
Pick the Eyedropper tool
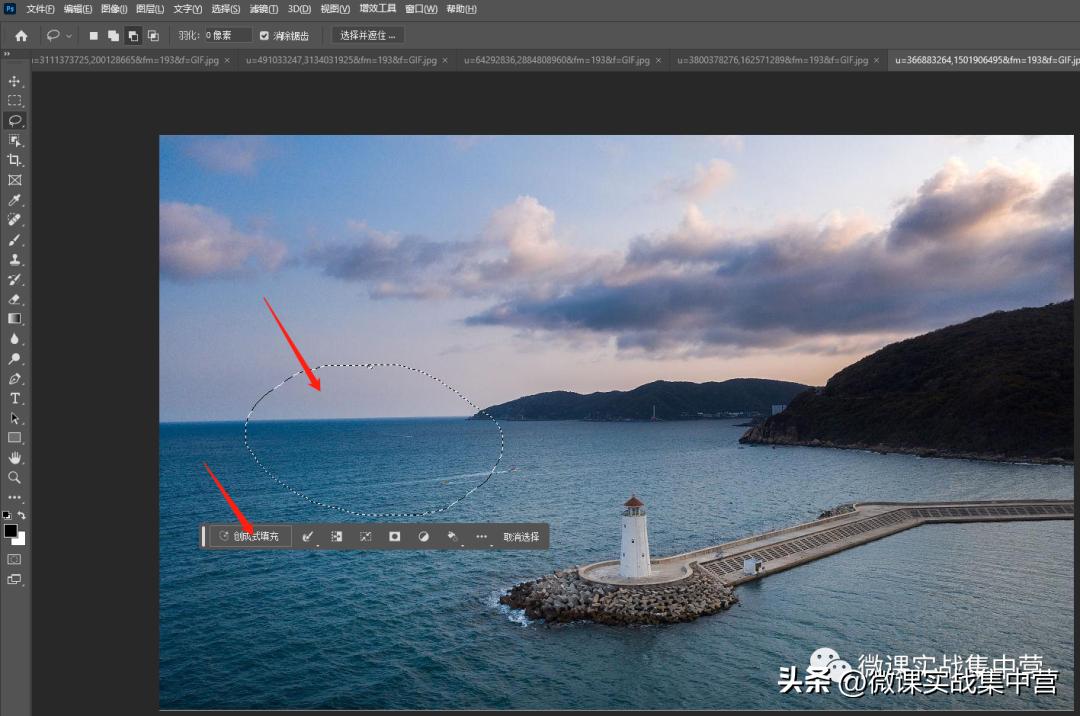(x=14, y=200)
